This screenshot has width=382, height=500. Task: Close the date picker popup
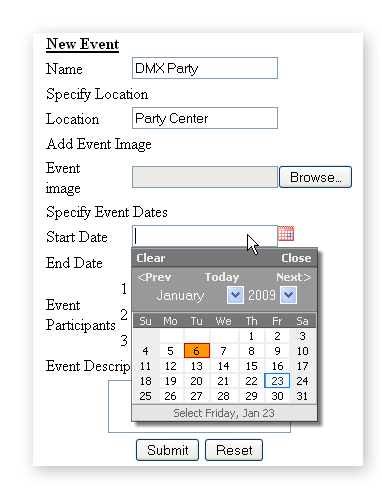pos(296,258)
